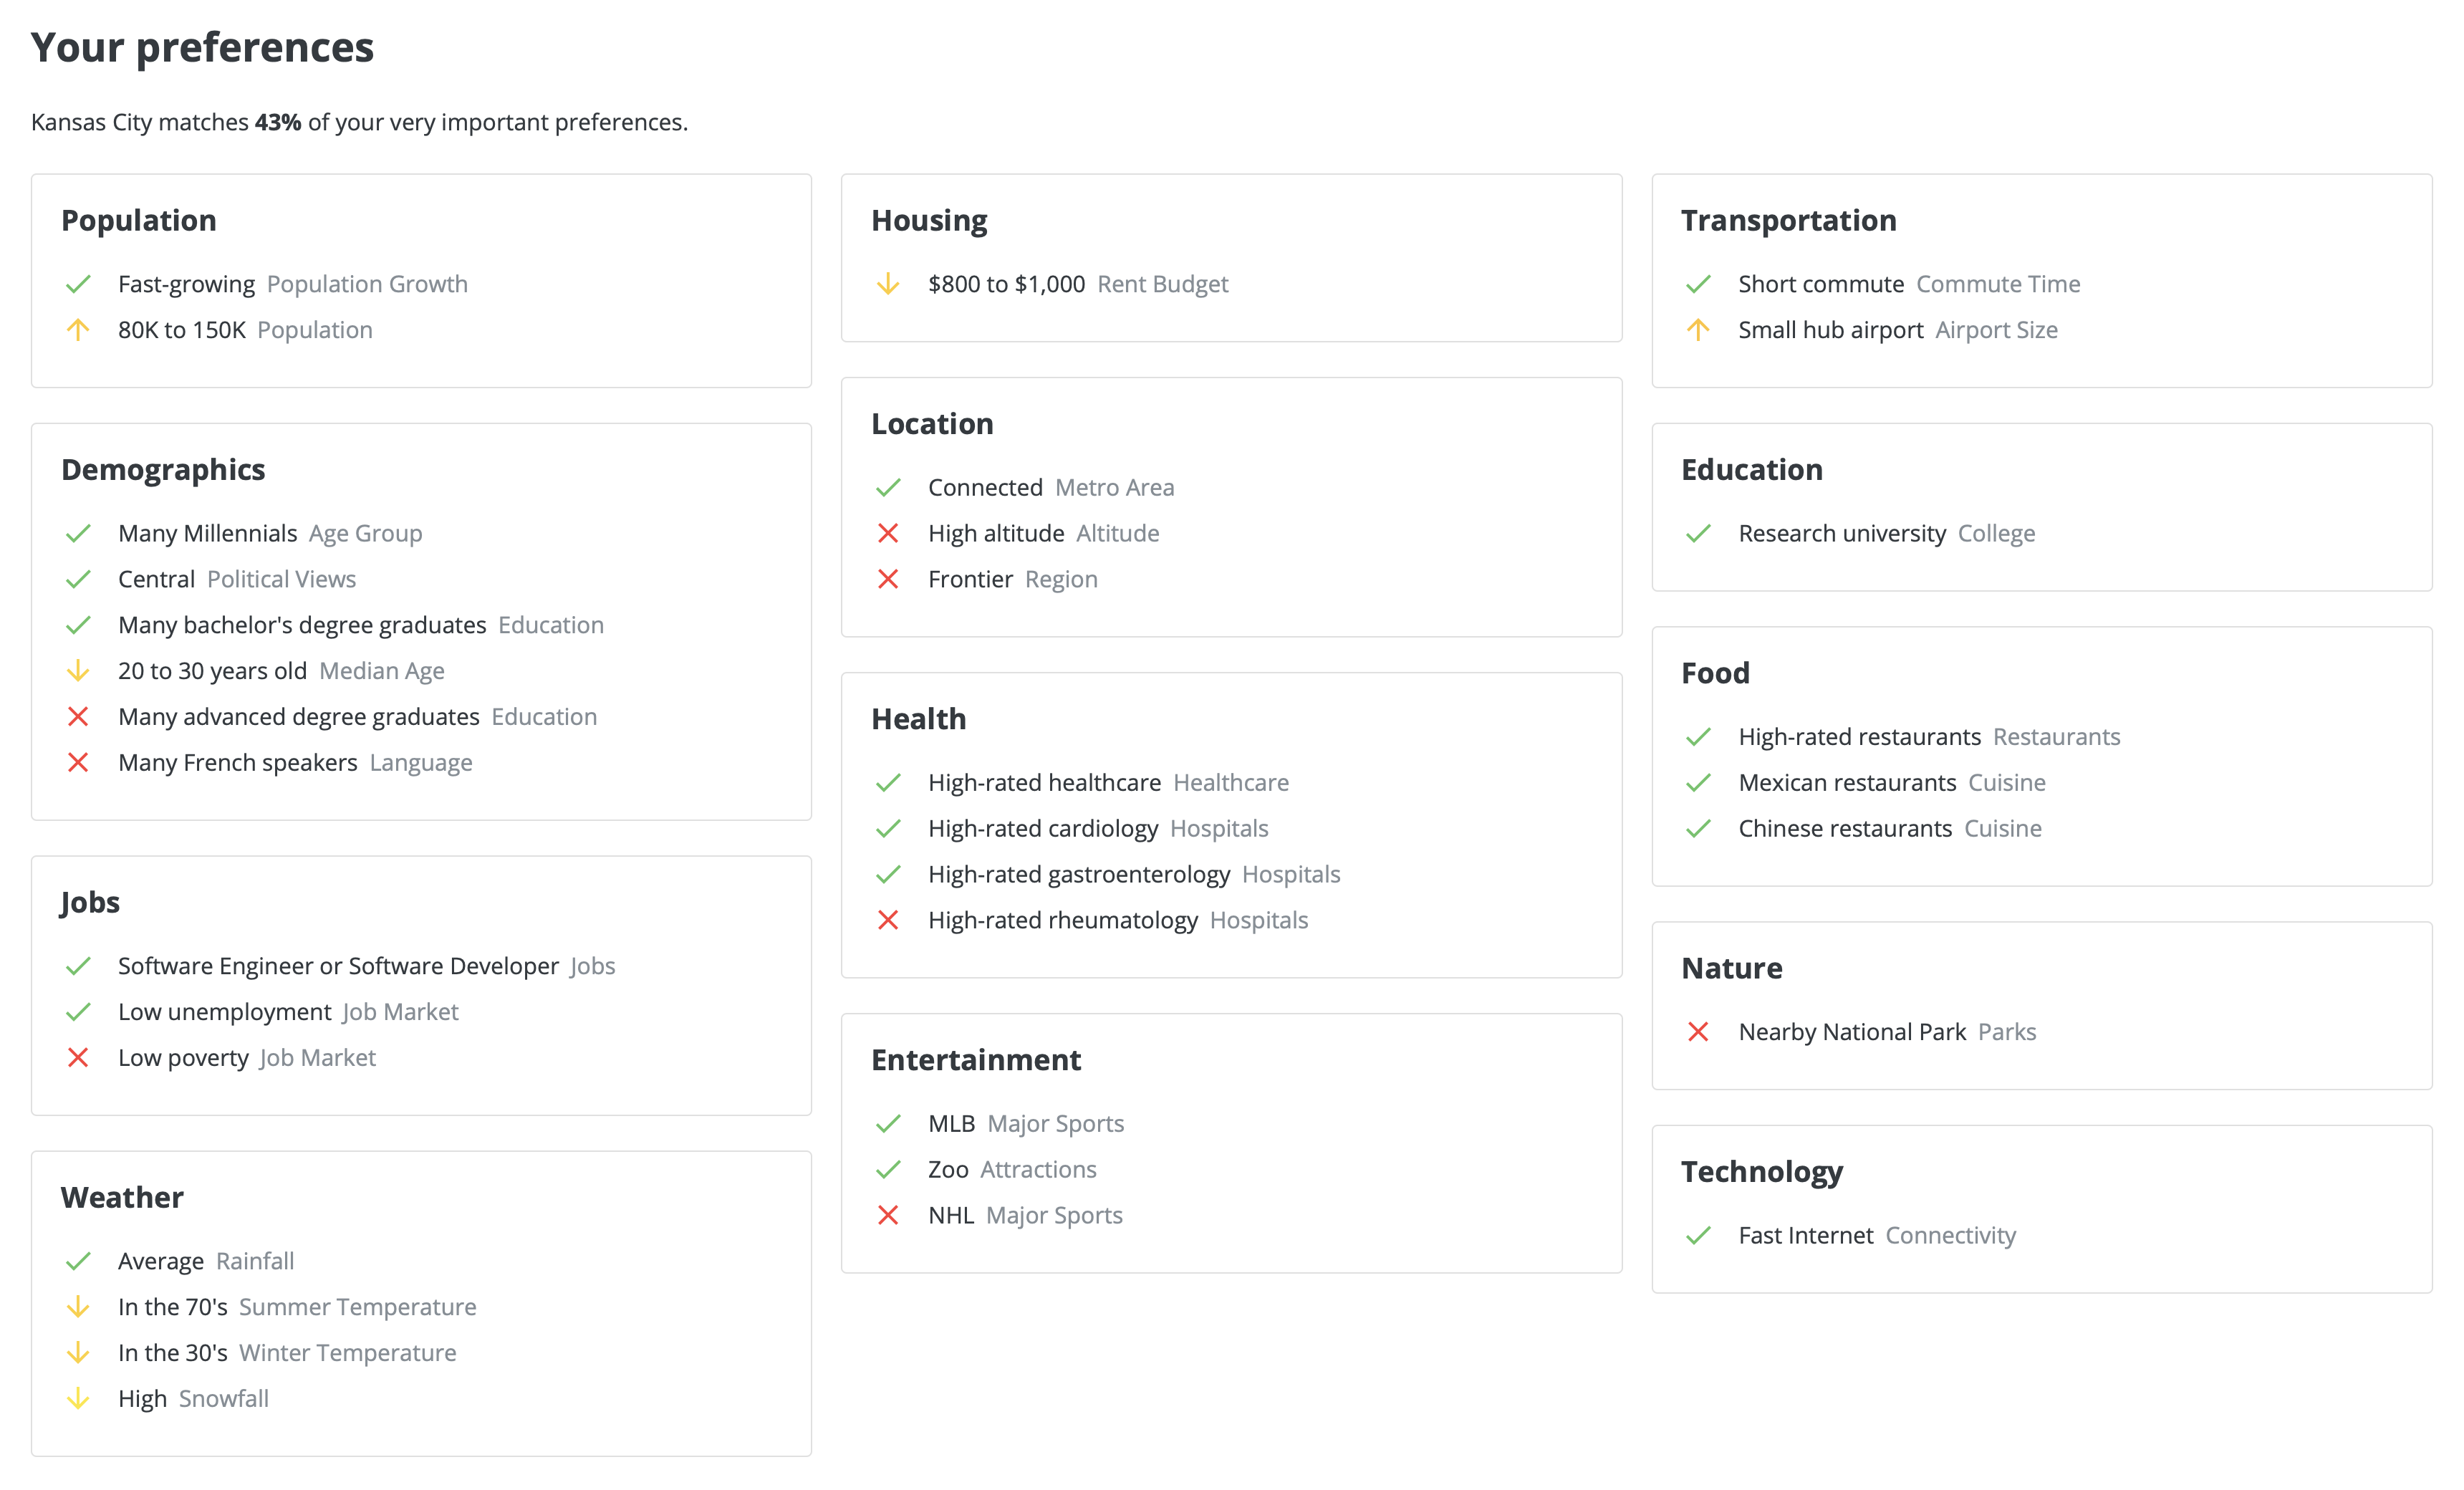Select the Many Millennials preference
Viewport: 2464px width, 1490px height.
click(x=207, y=534)
